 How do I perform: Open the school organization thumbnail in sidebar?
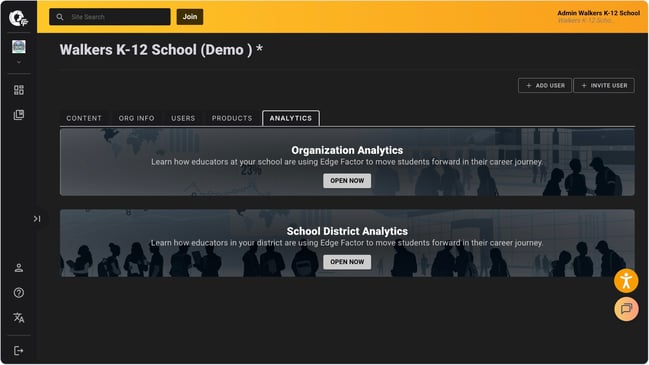point(19,47)
